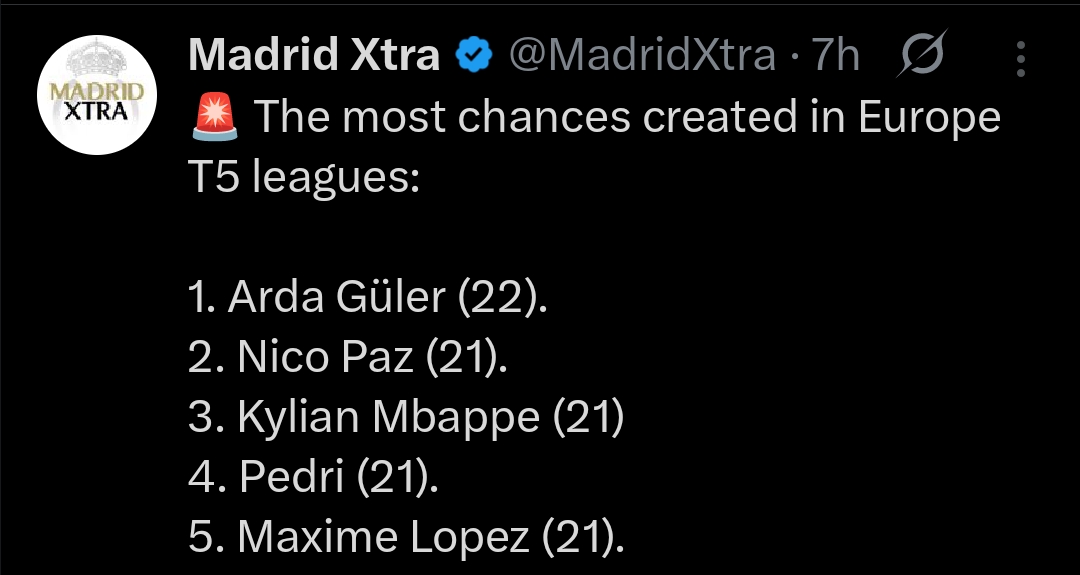Viewport: 1080px width, 575px height.
Task: Click the text 'The most chances created in Europe'
Action: point(627,117)
